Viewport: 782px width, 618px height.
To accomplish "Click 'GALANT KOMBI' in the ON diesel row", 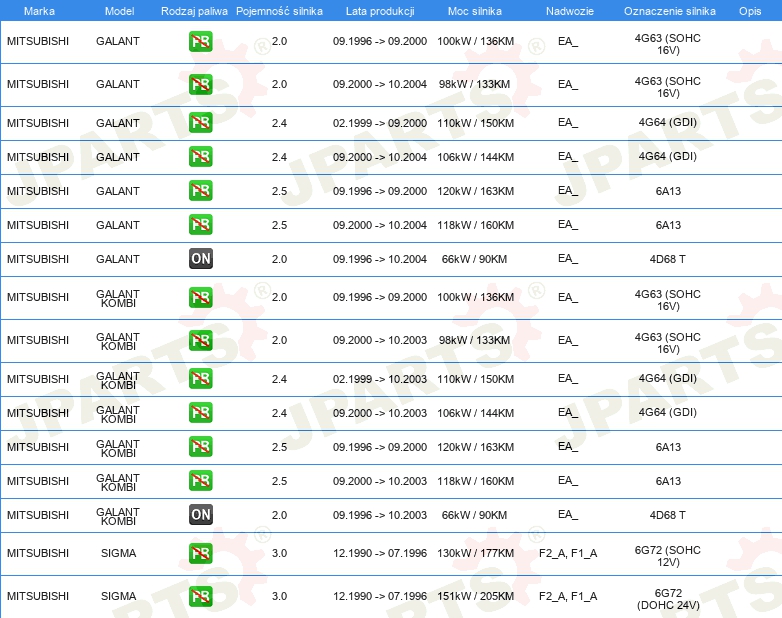I will click(x=118, y=516).
